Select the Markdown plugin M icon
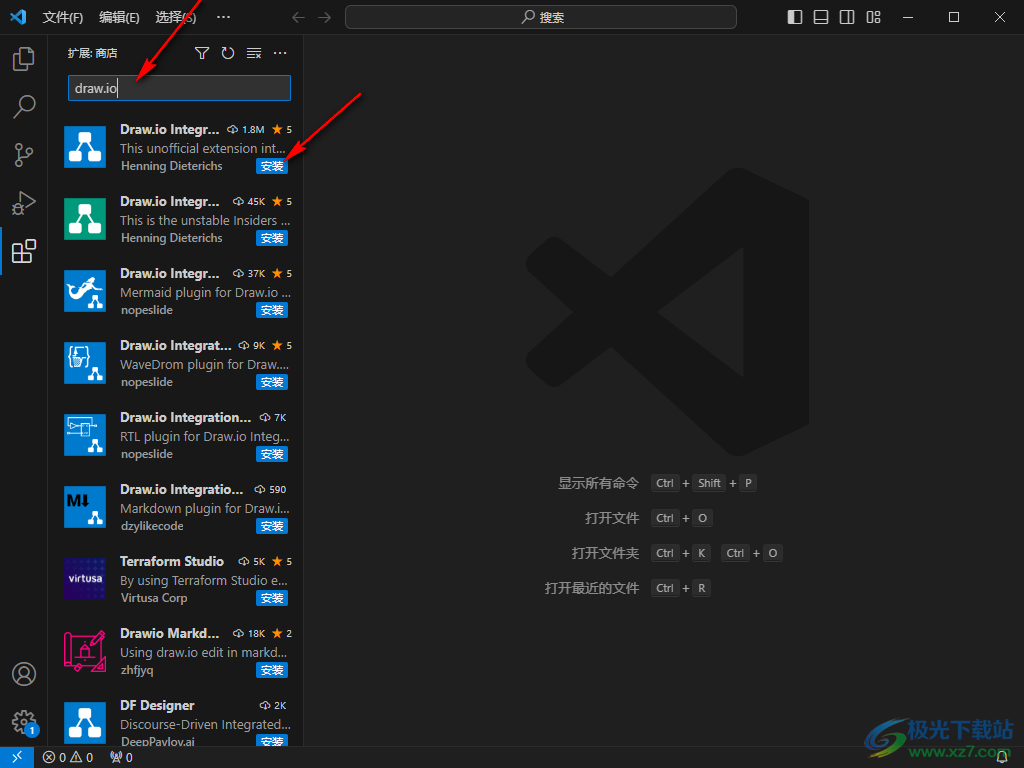The height and width of the screenshot is (768, 1024). (x=85, y=507)
